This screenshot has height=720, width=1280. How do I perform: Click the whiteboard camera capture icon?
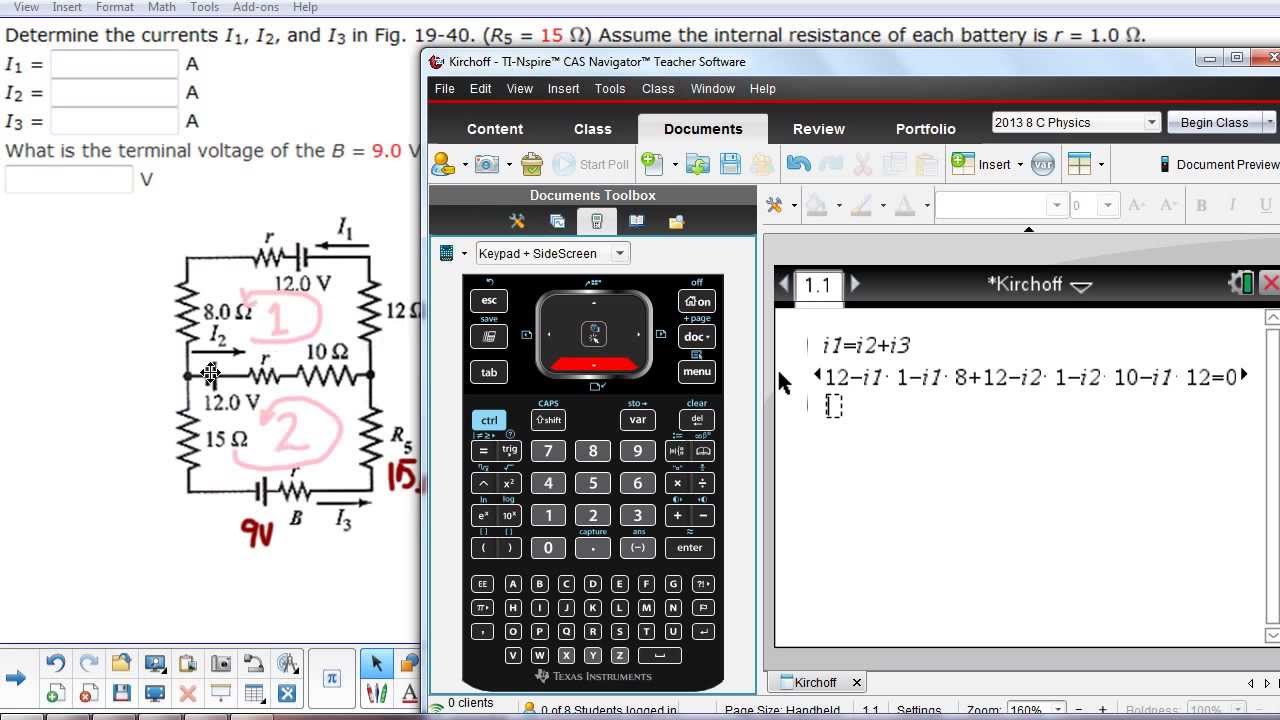(x=221, y=663)
